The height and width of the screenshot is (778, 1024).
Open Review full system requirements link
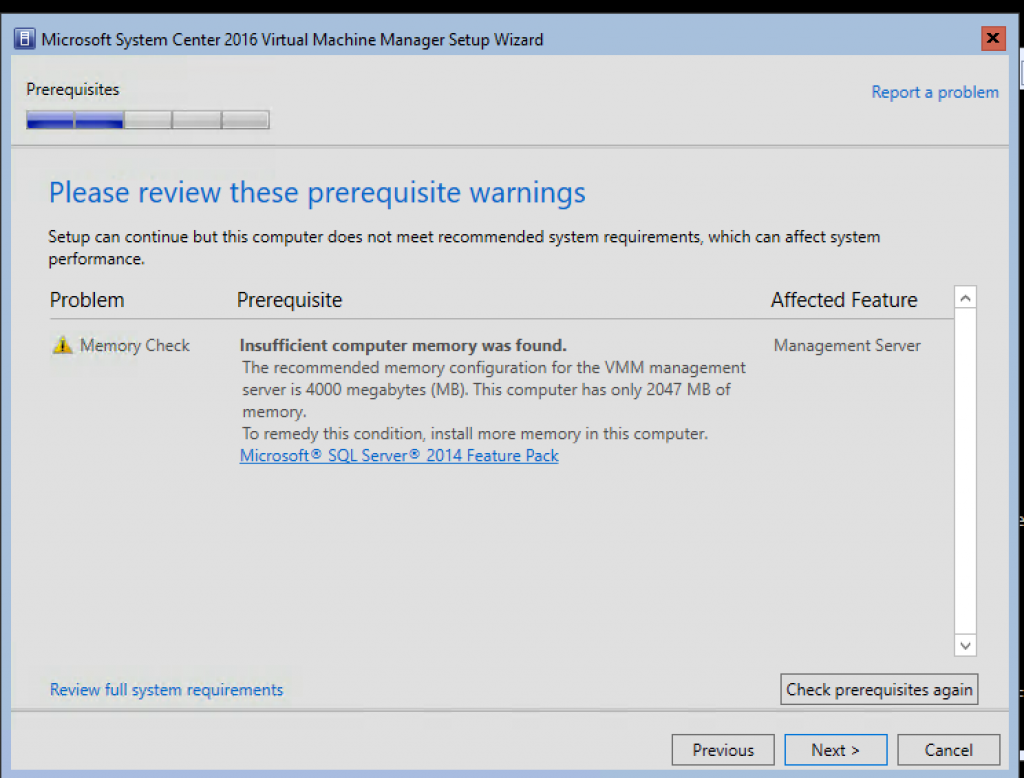[167, 690]
